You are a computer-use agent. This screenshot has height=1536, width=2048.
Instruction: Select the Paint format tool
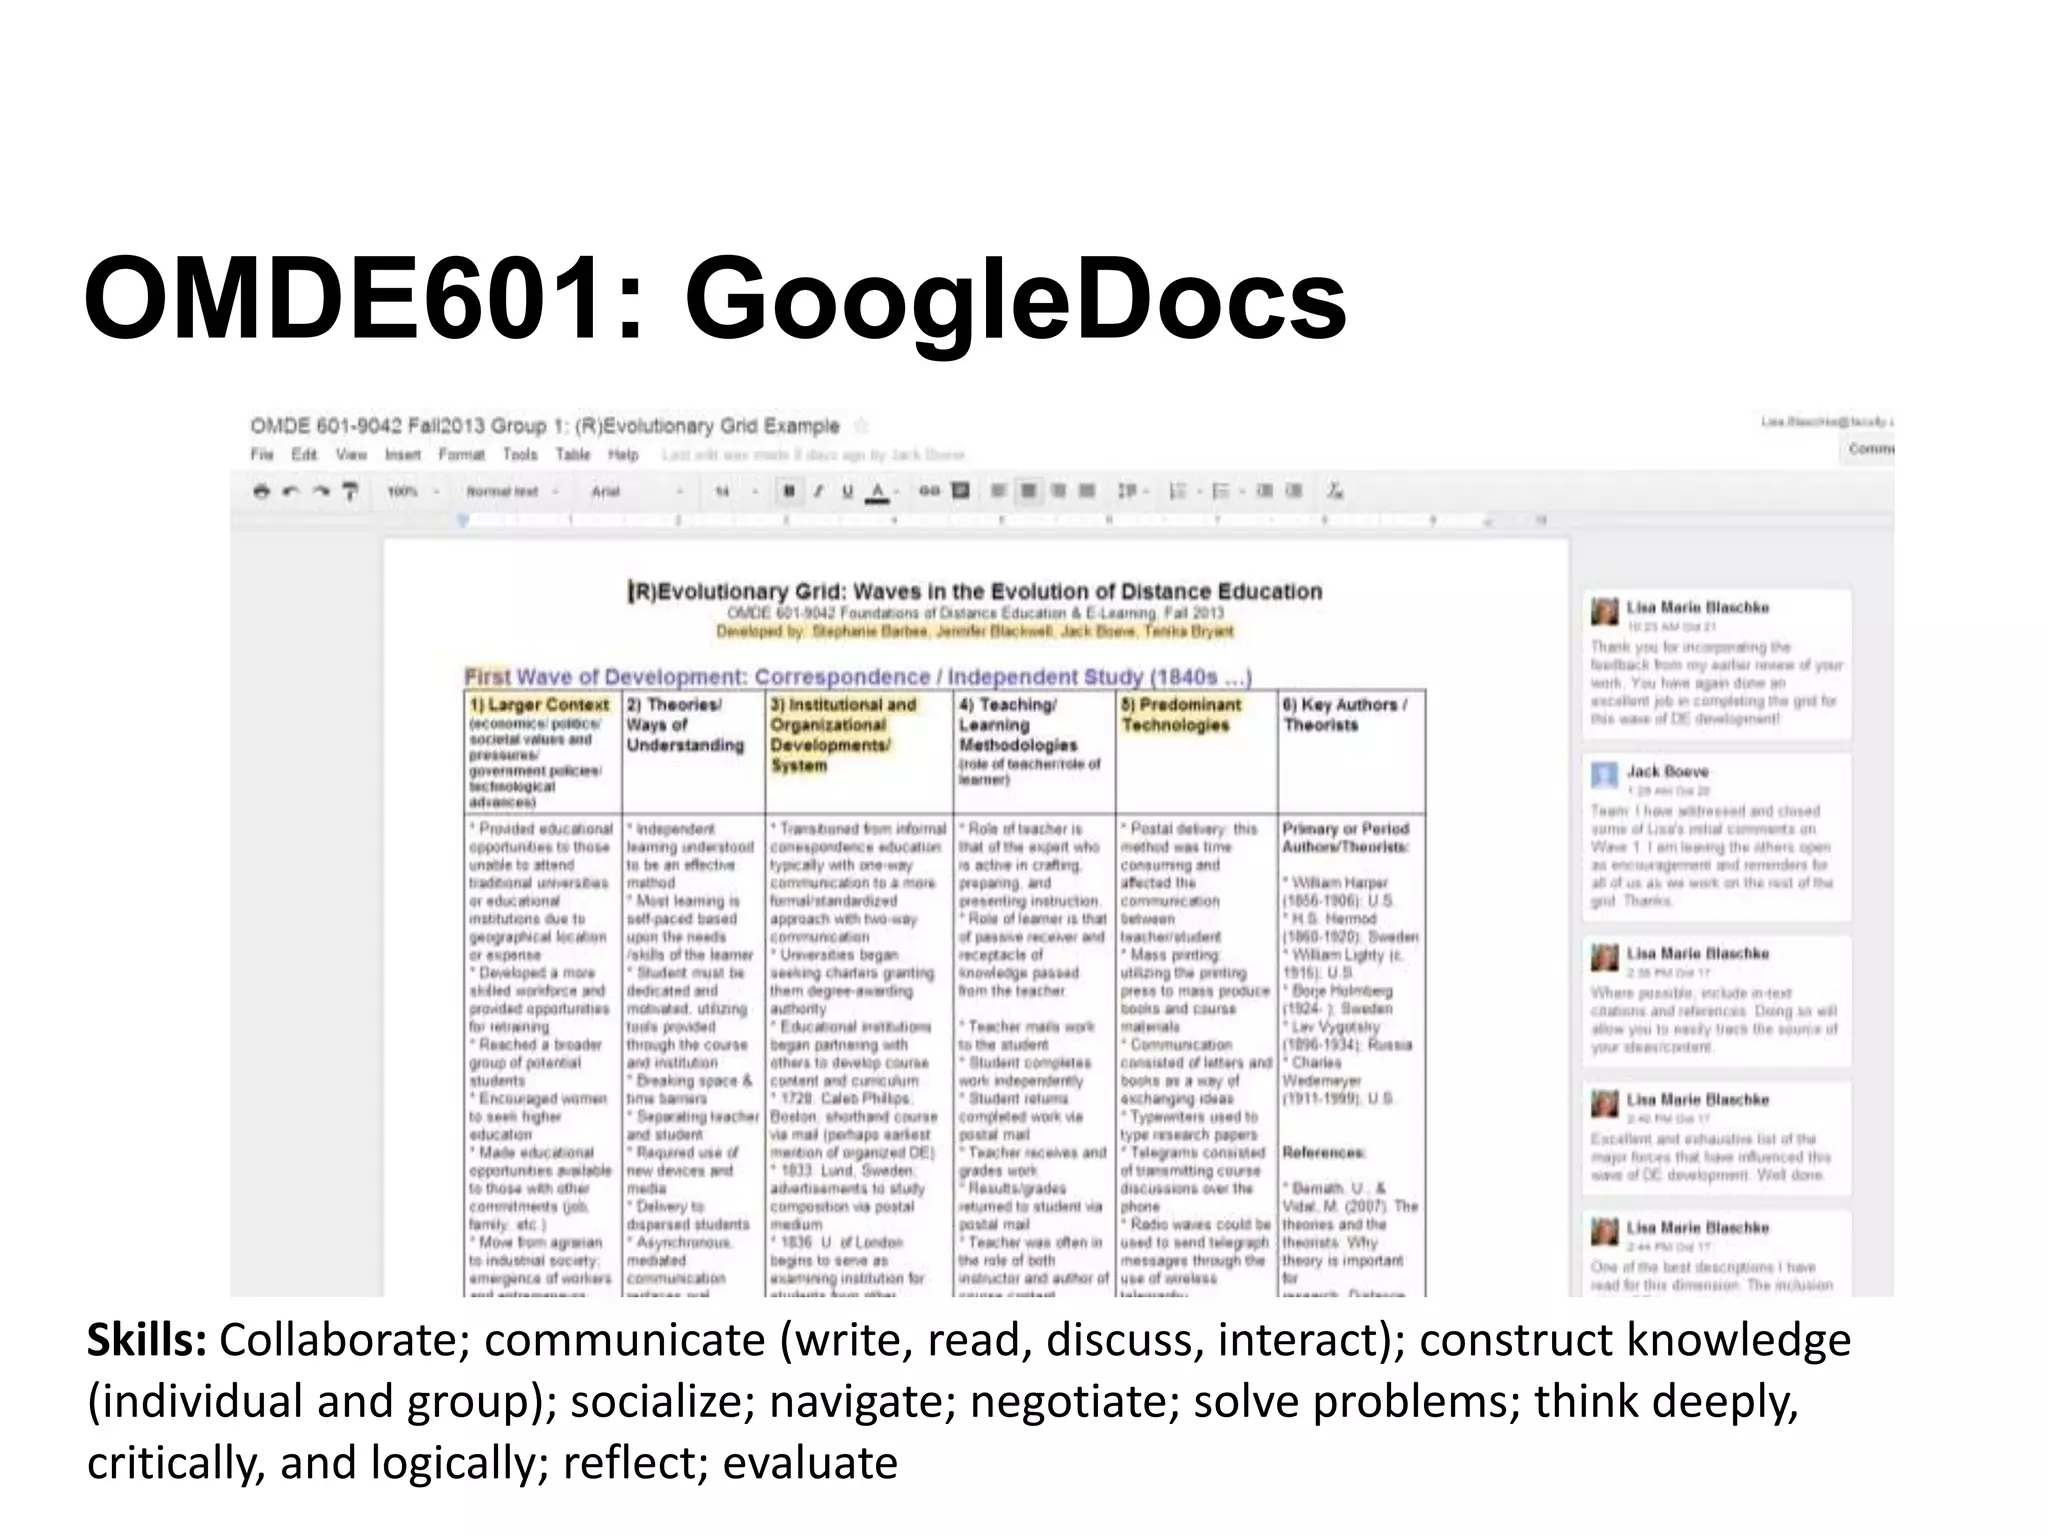click(350, 491)
